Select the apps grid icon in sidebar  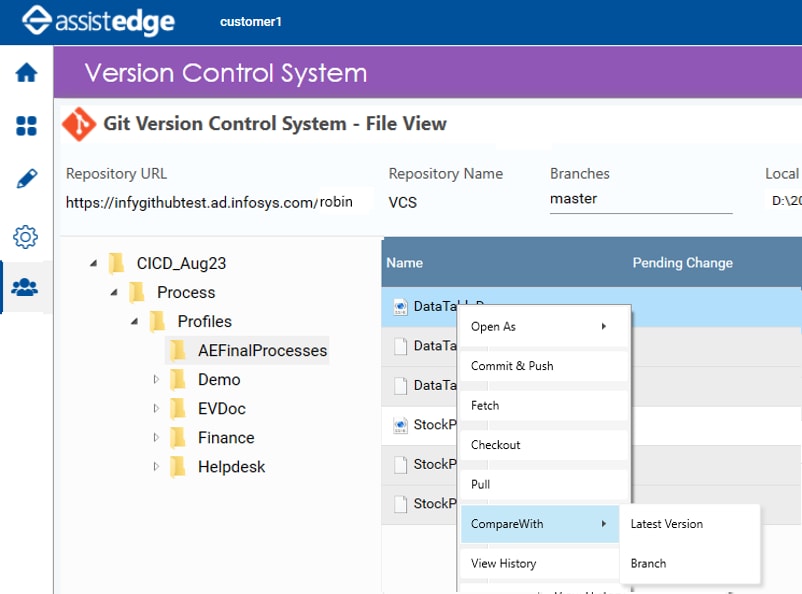coord(27,126)
